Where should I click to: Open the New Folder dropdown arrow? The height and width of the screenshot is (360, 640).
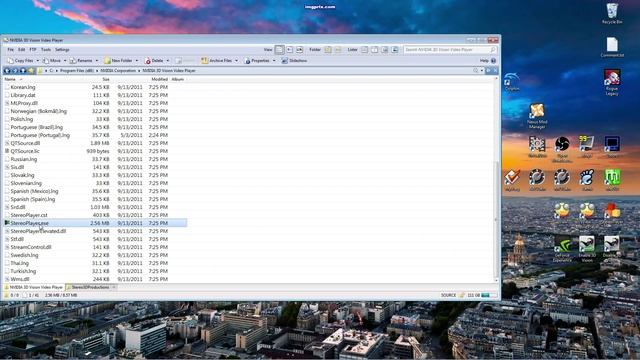137,60
